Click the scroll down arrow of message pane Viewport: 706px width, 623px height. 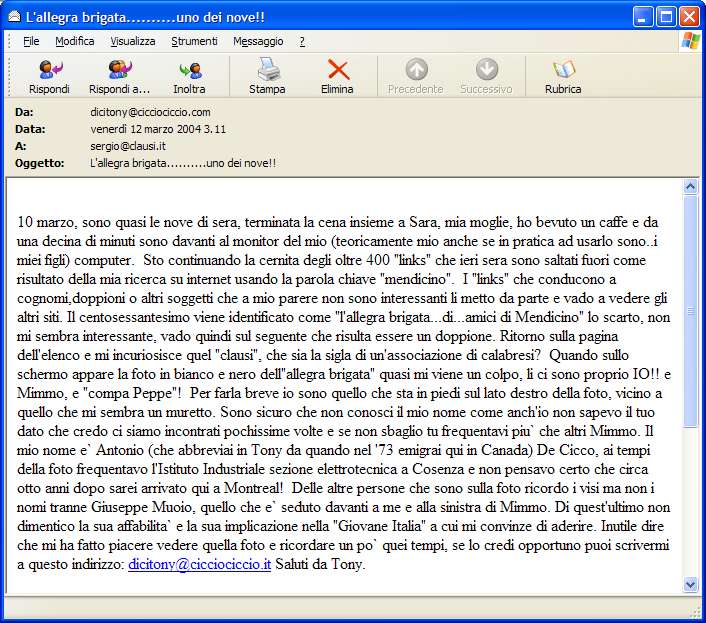pyautogui.click(x=690, y=585)
